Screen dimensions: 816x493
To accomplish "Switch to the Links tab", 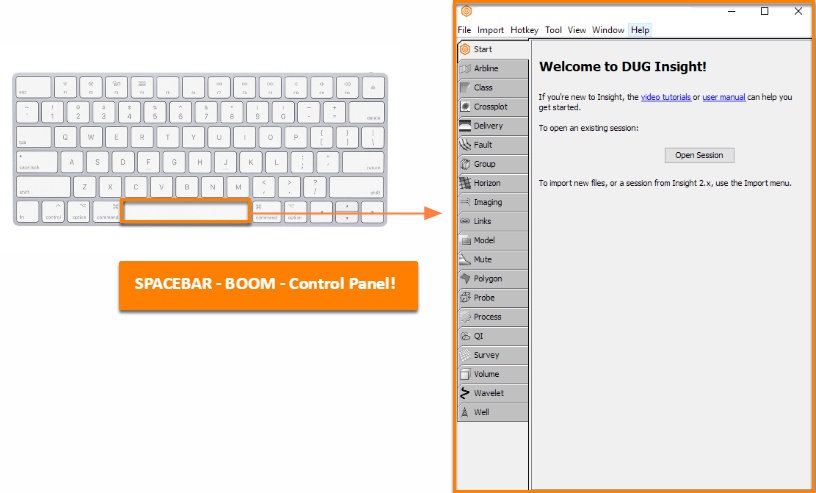I will 493,221.
